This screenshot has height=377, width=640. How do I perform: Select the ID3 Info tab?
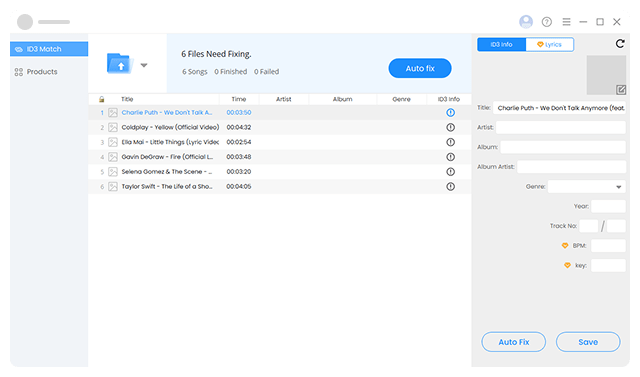tap(502, 44)
